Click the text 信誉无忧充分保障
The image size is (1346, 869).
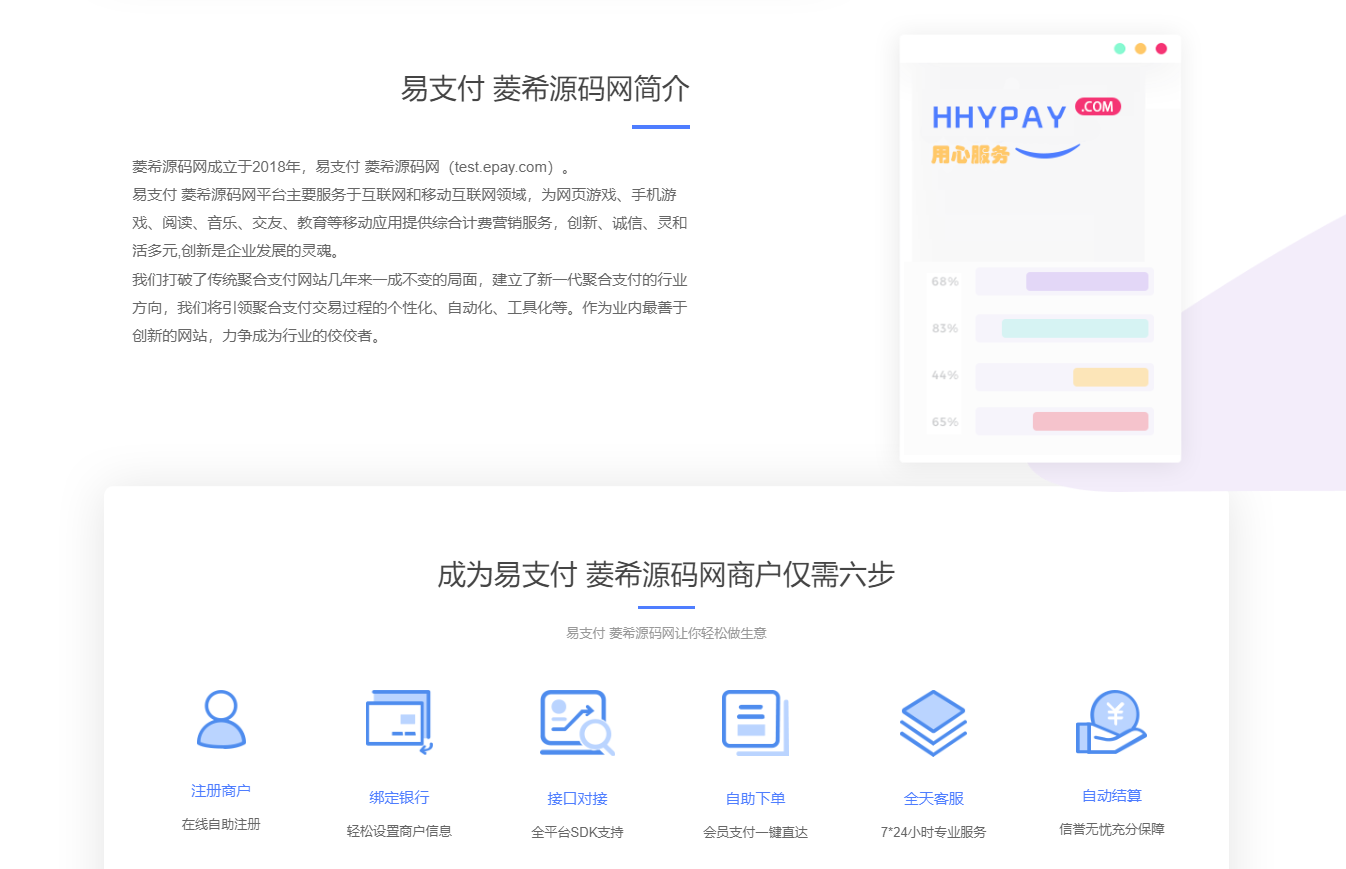1112,829
